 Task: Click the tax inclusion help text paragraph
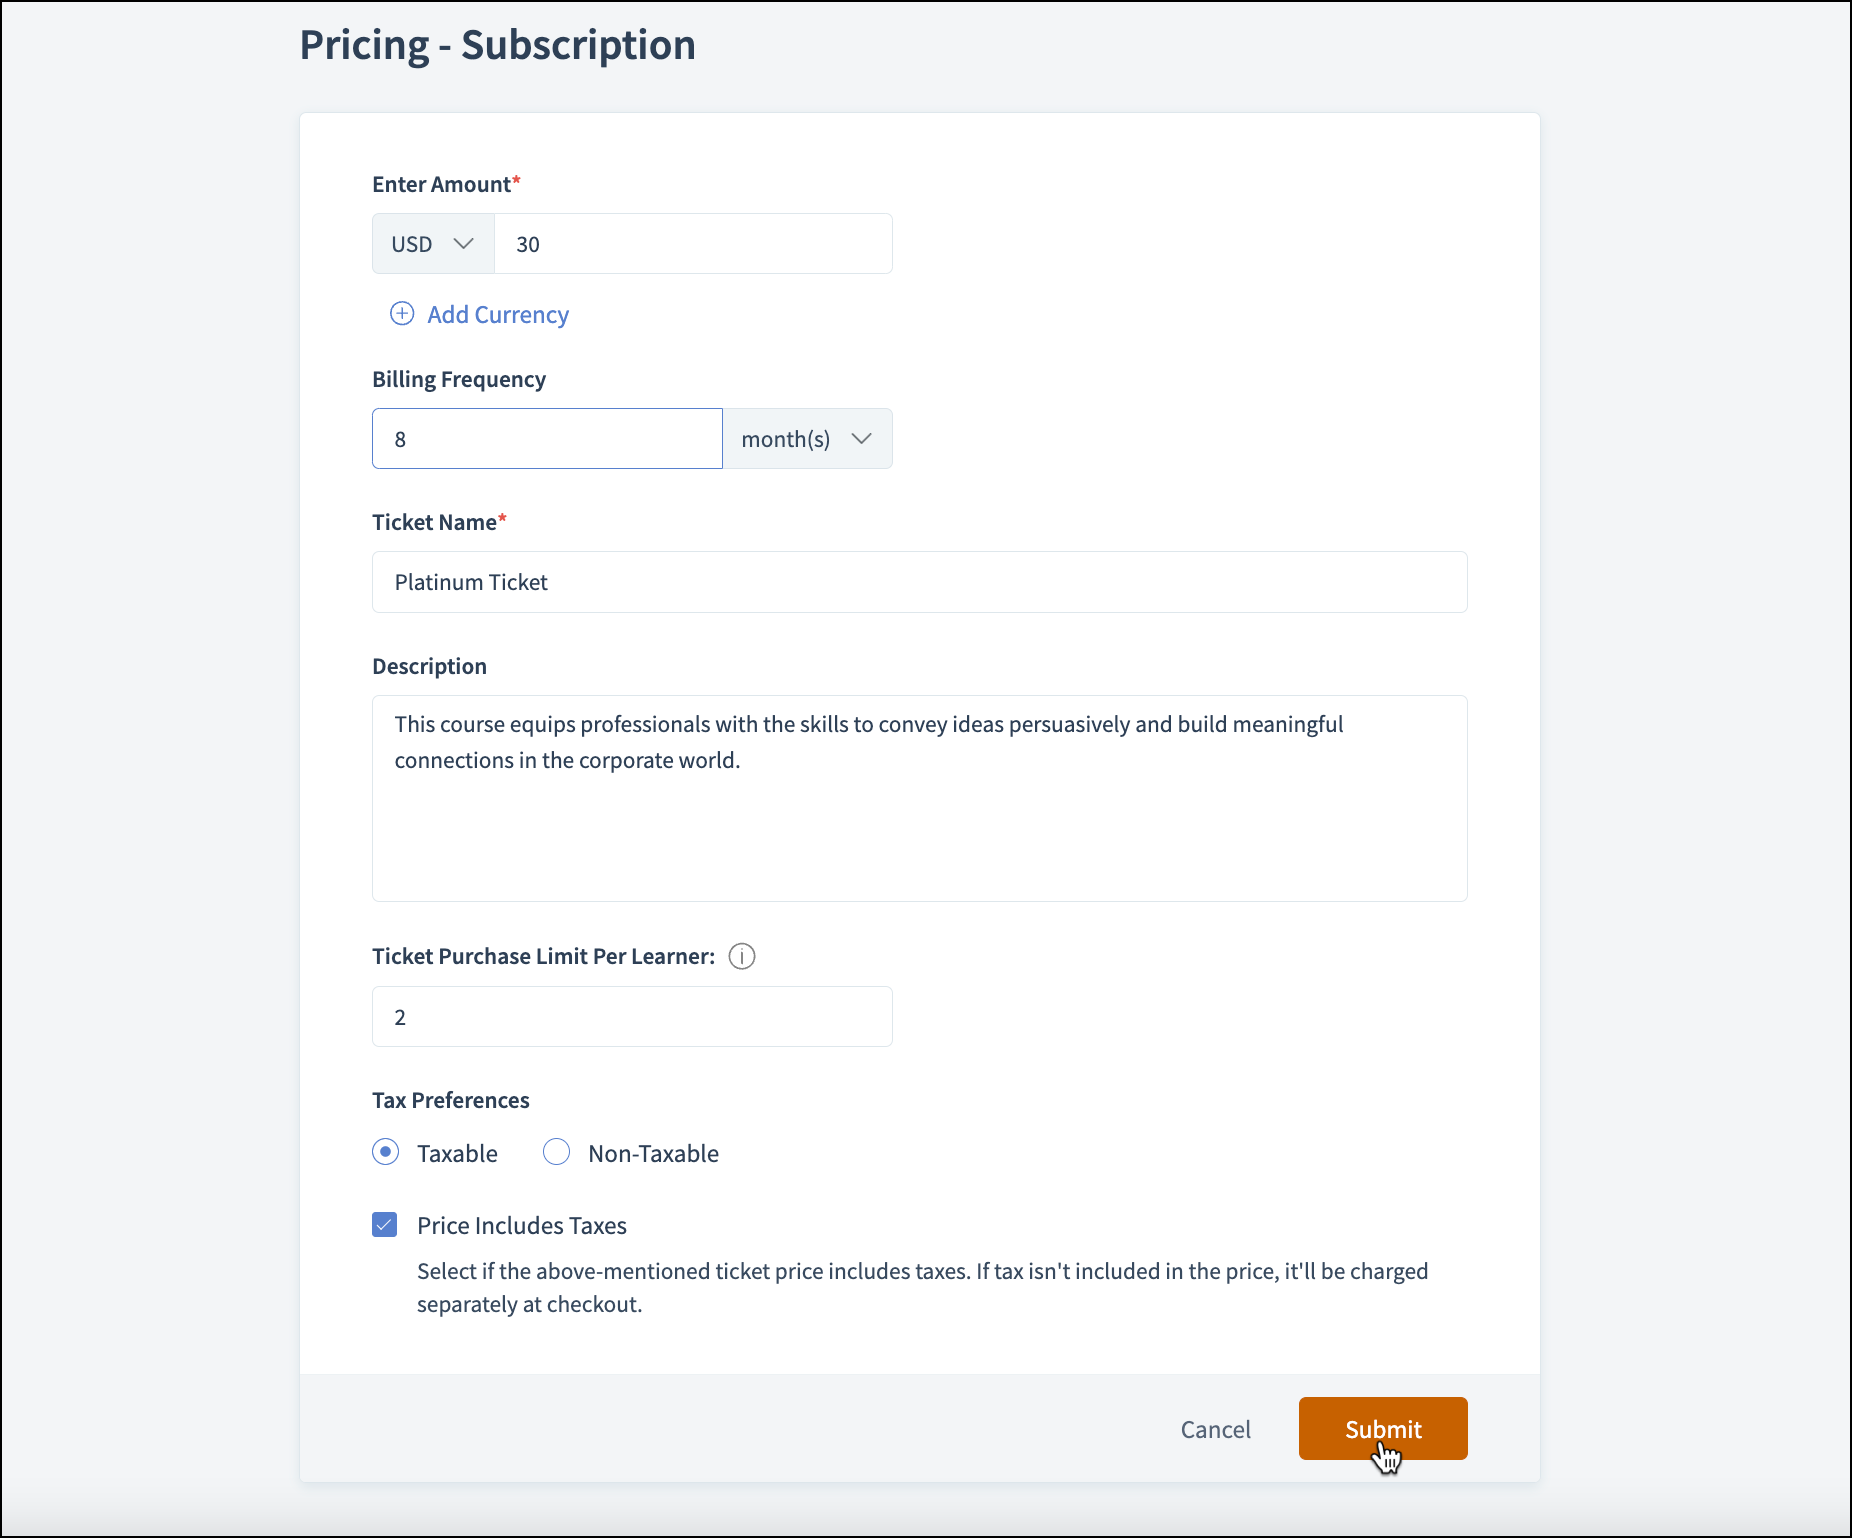click(x=922, y=1288)
